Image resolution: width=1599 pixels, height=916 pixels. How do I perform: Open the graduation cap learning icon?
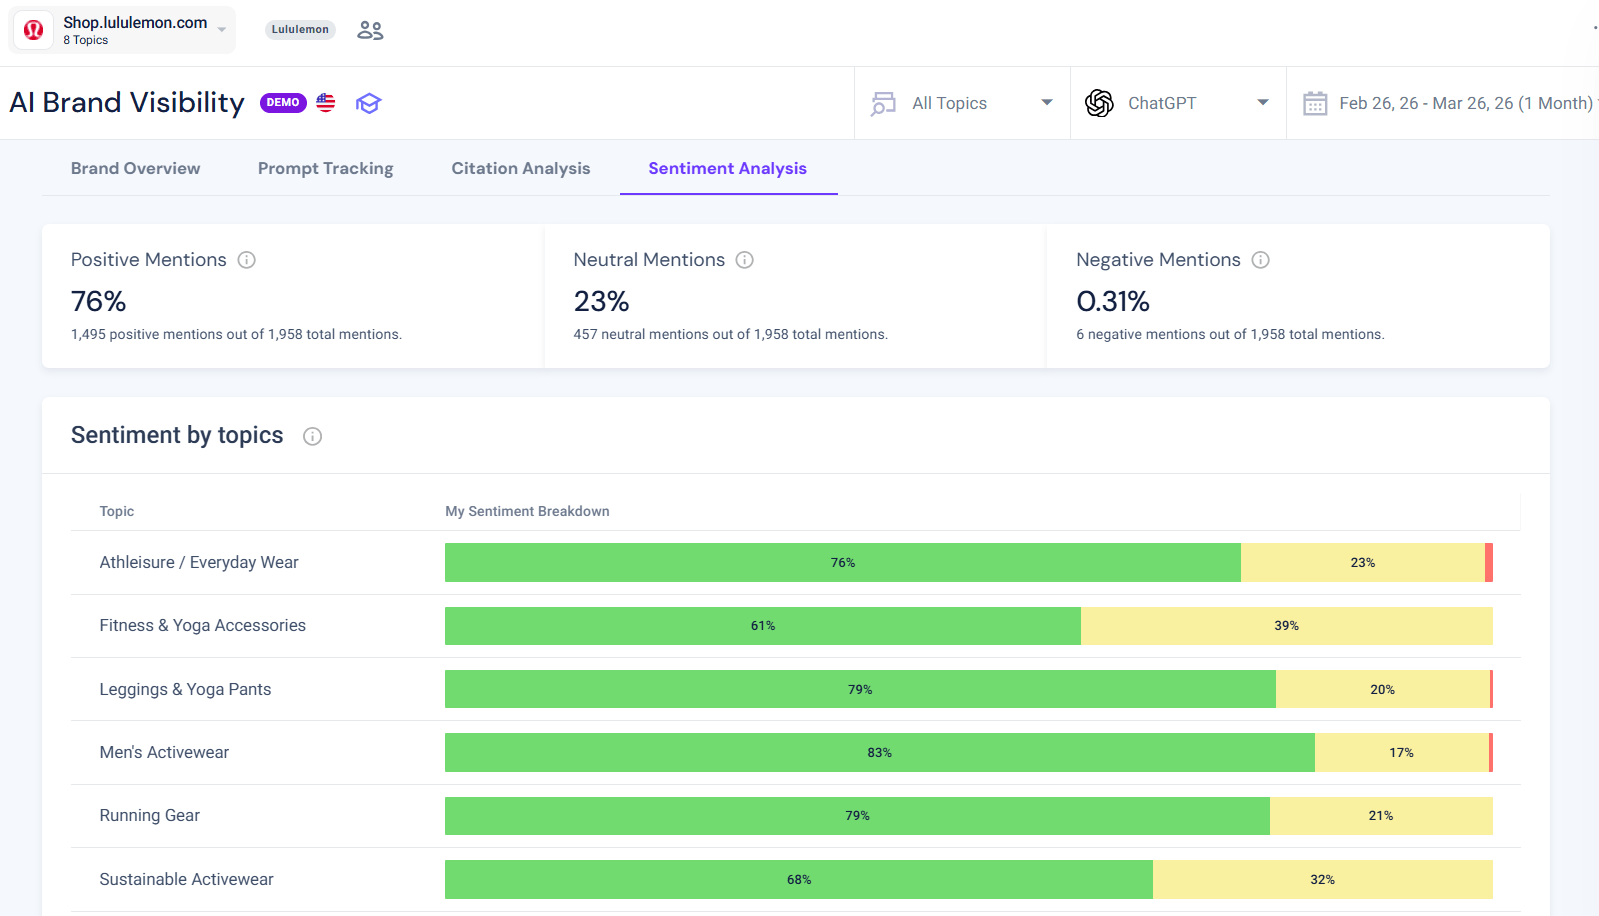pos(368,103)
